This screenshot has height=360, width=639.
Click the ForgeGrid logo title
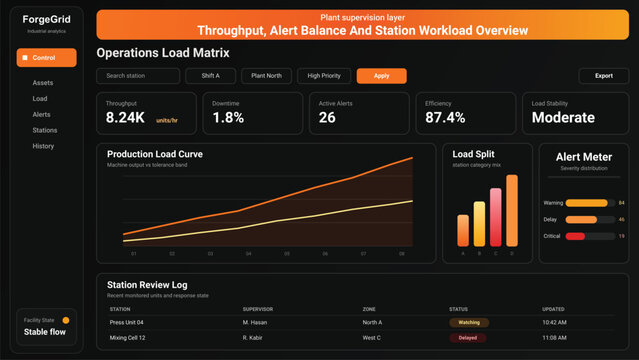tap(46, 19)
